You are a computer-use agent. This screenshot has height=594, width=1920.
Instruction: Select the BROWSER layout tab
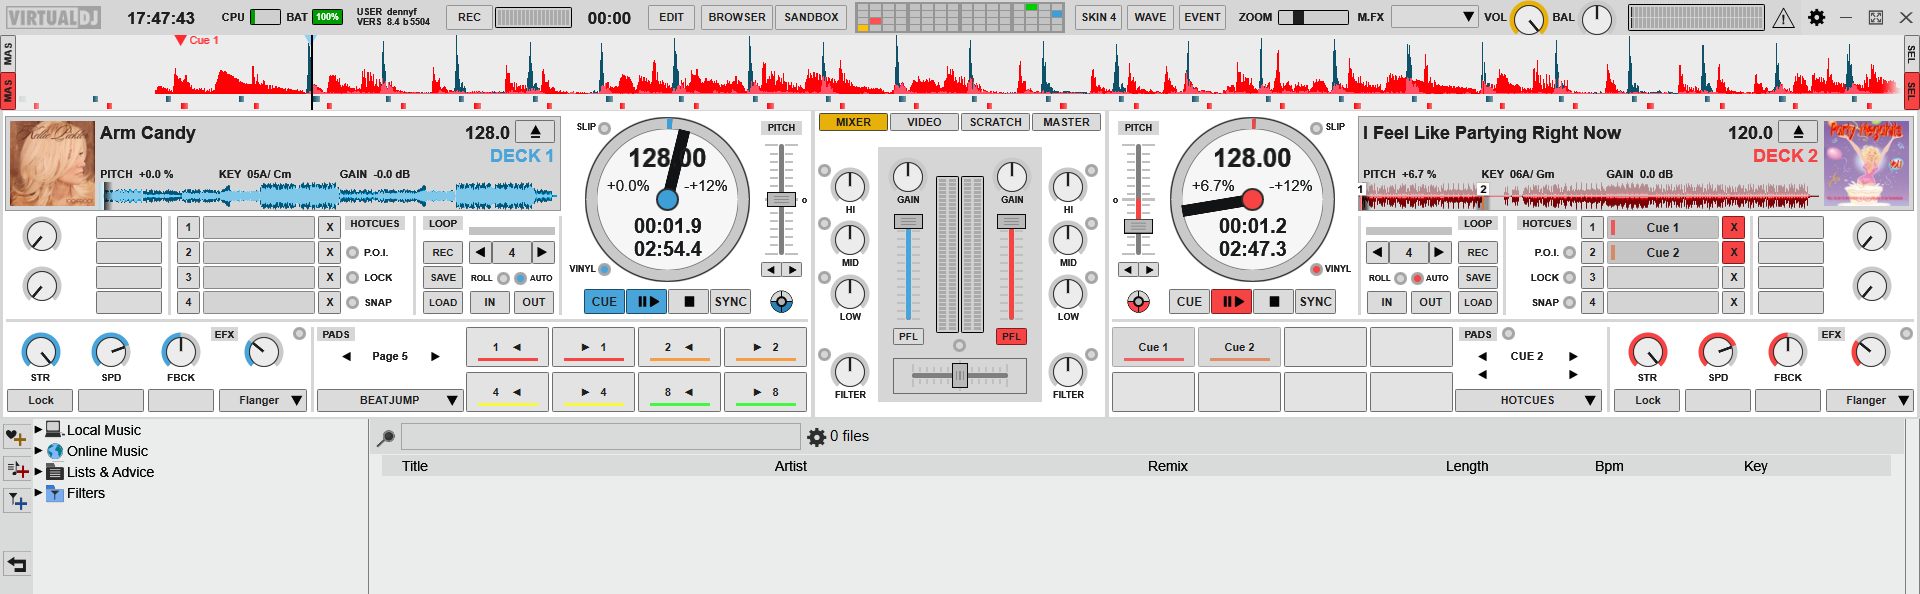[x=737, y=17]
